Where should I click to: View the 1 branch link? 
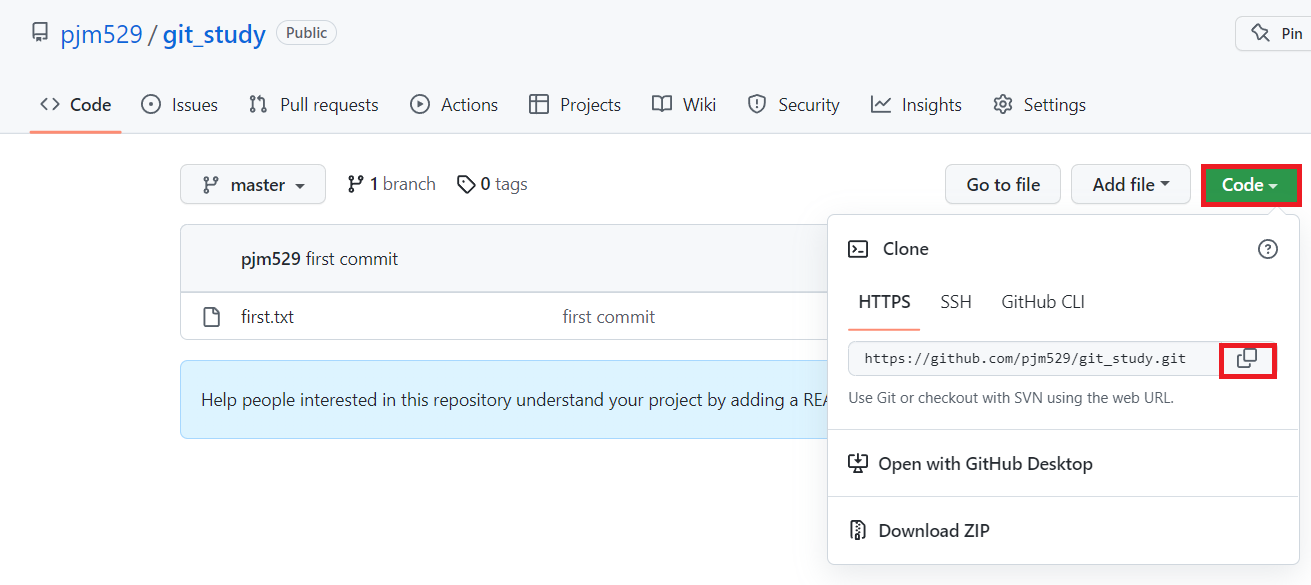pos(391,184)
